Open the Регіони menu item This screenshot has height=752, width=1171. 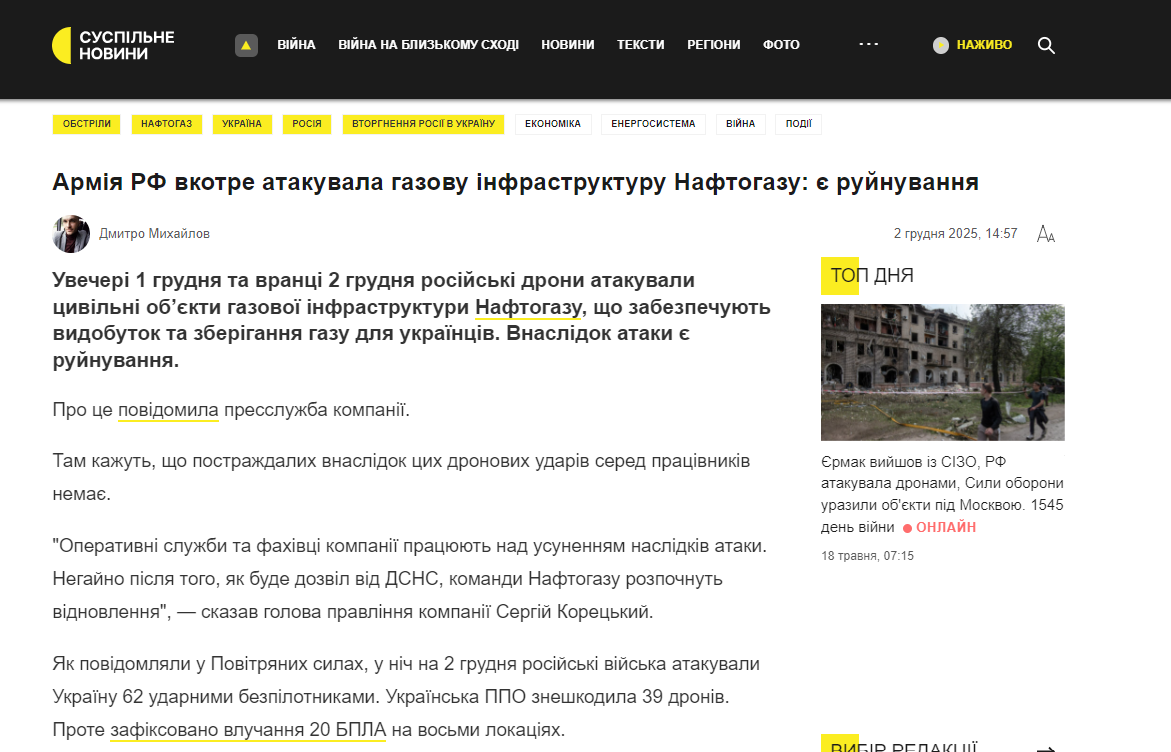pyautogui.click(x=714, y=45)
